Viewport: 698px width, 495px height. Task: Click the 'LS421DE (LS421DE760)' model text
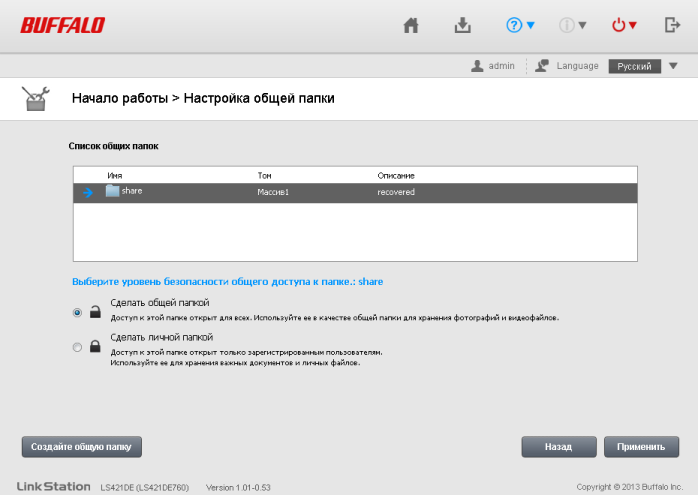pyautogui.click(x=145, y=487)
